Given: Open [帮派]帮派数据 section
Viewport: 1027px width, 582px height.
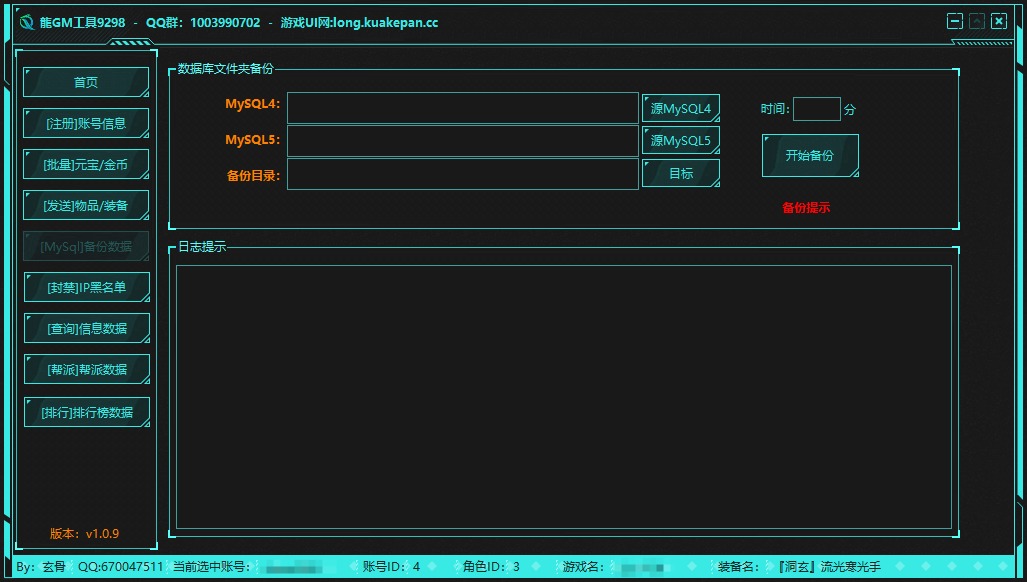Looking at the screenshot, I should pos(86,369).
